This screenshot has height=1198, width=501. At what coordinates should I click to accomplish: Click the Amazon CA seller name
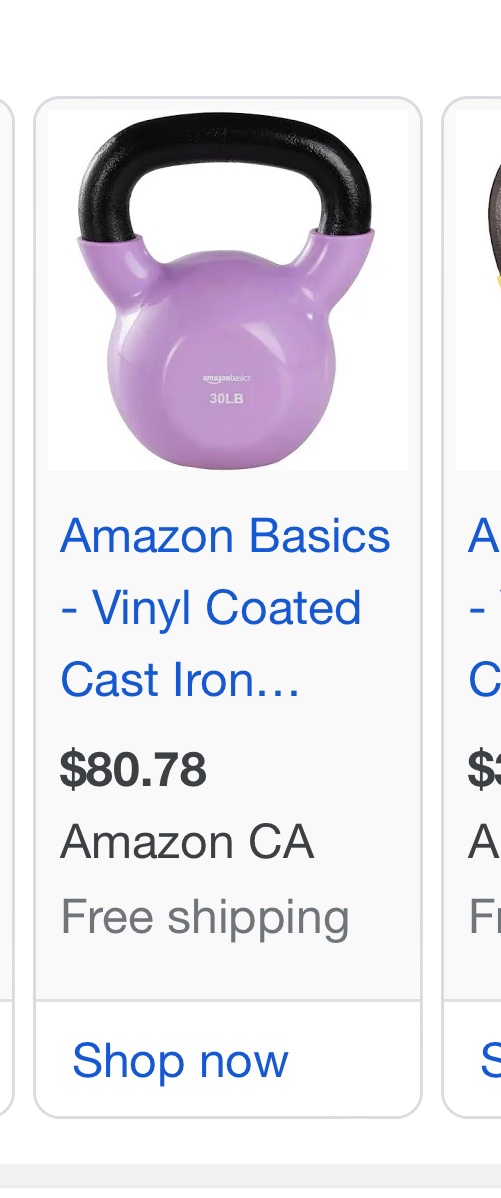pyautogui.click(x=187, y=843)
